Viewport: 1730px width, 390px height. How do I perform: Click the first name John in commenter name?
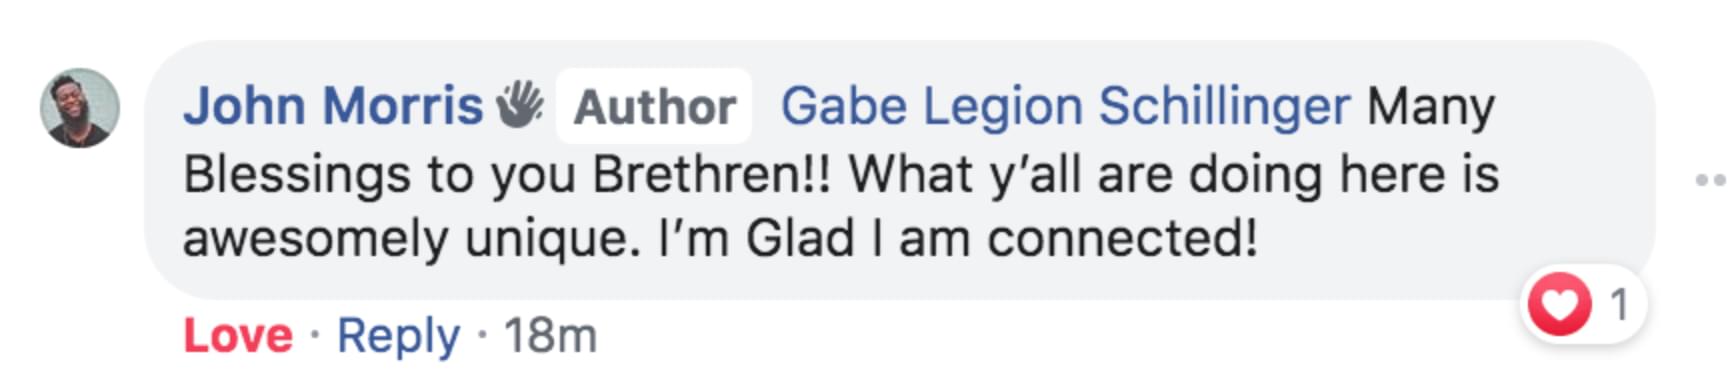click(x=244, y=106)
